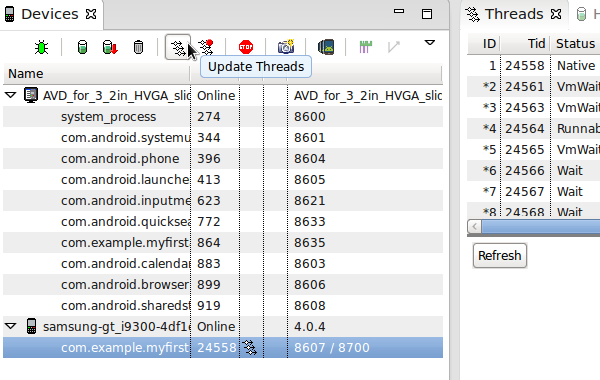Select thread row with Tid 24561

click(x=533, y=86)
